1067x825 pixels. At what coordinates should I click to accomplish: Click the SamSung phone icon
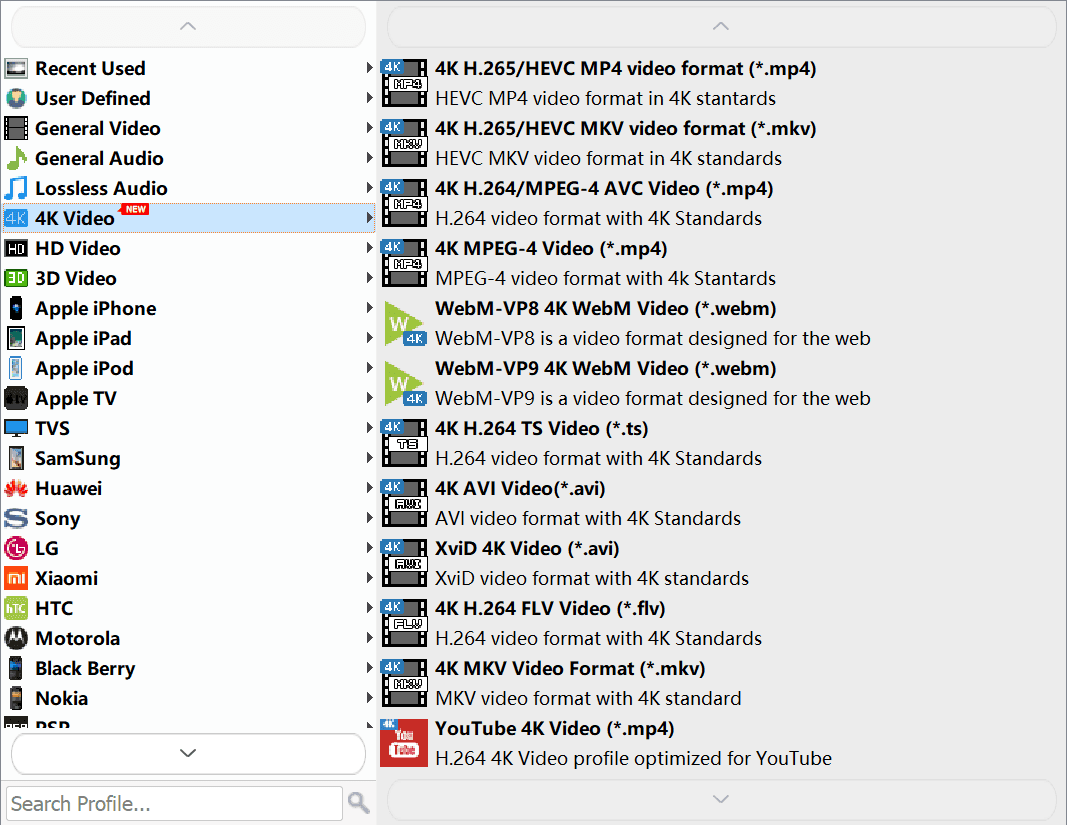(x=16, y=458)
